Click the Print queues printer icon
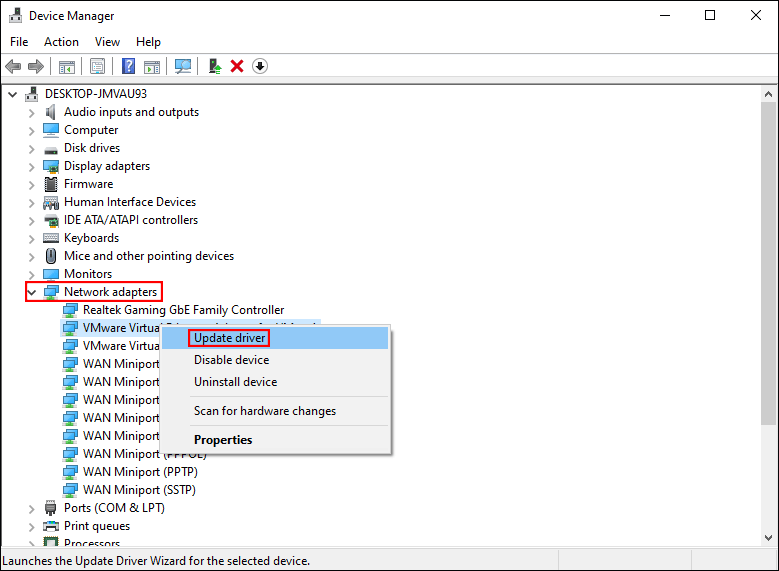The height and width of the screenshot is (571, 779). click(x=51, y=526)
